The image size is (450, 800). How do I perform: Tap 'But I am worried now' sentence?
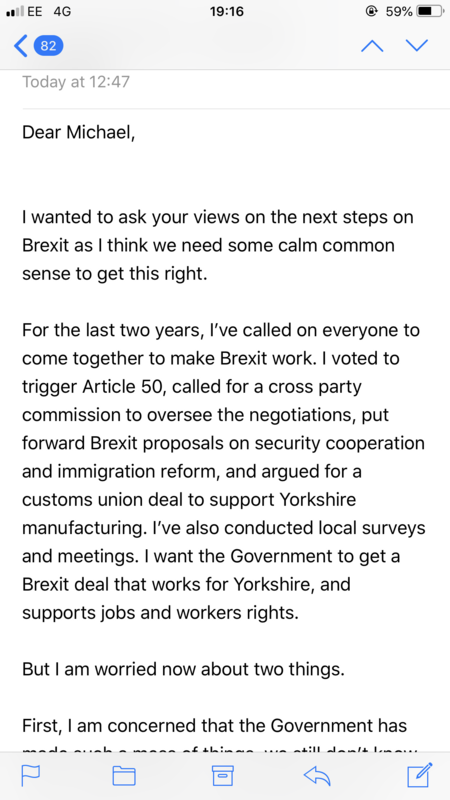(183, 669)
